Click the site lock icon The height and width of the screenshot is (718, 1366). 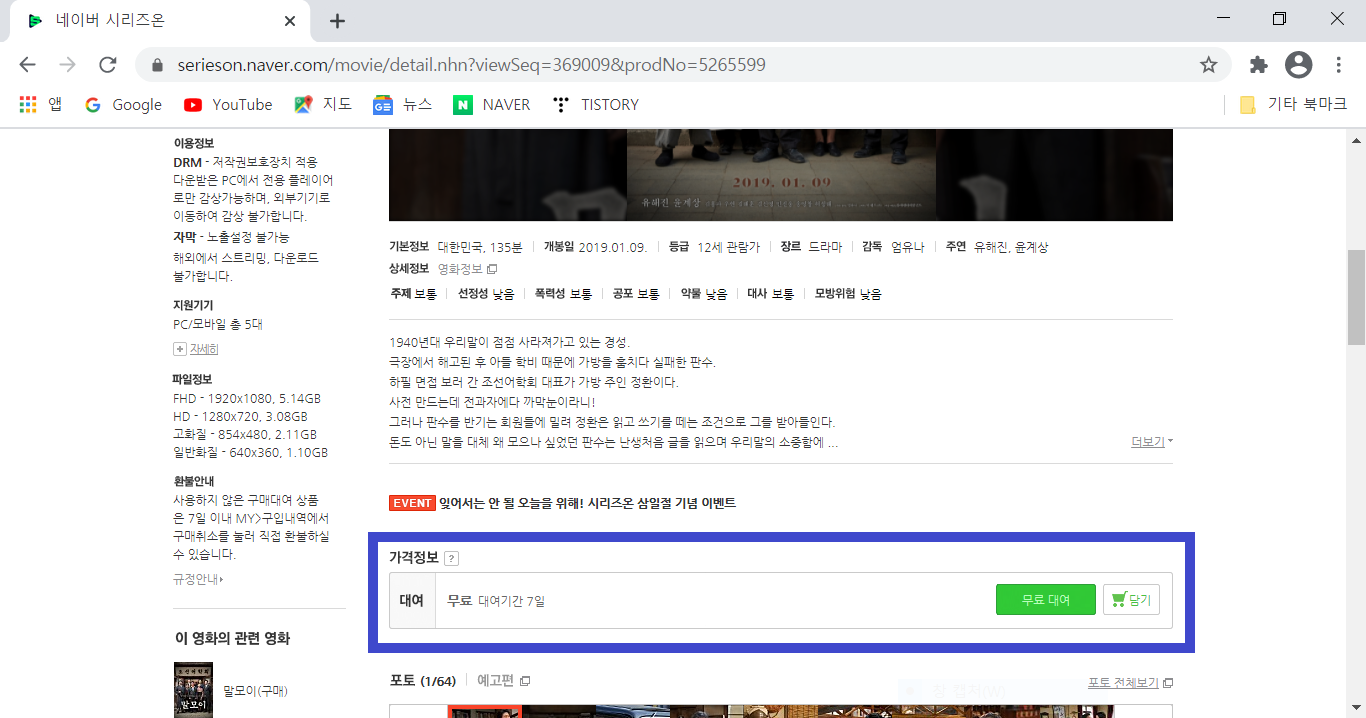coord(156,65)
